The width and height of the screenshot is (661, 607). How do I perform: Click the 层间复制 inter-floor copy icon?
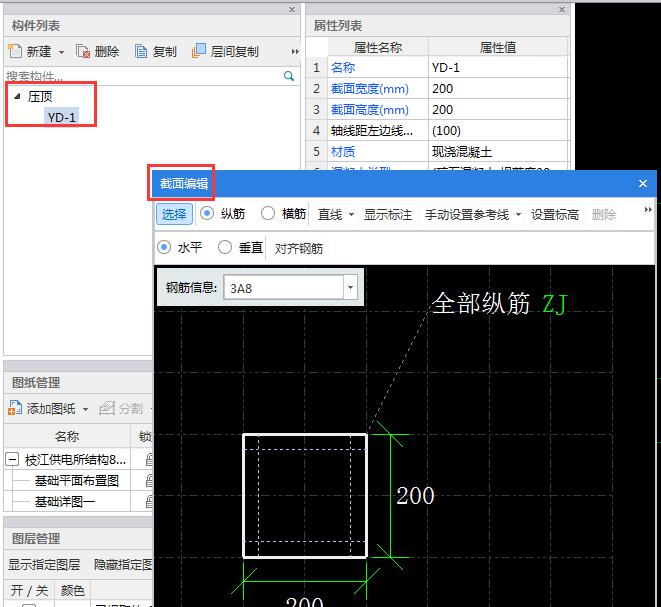pyautogui.click(x=199, y=51)
